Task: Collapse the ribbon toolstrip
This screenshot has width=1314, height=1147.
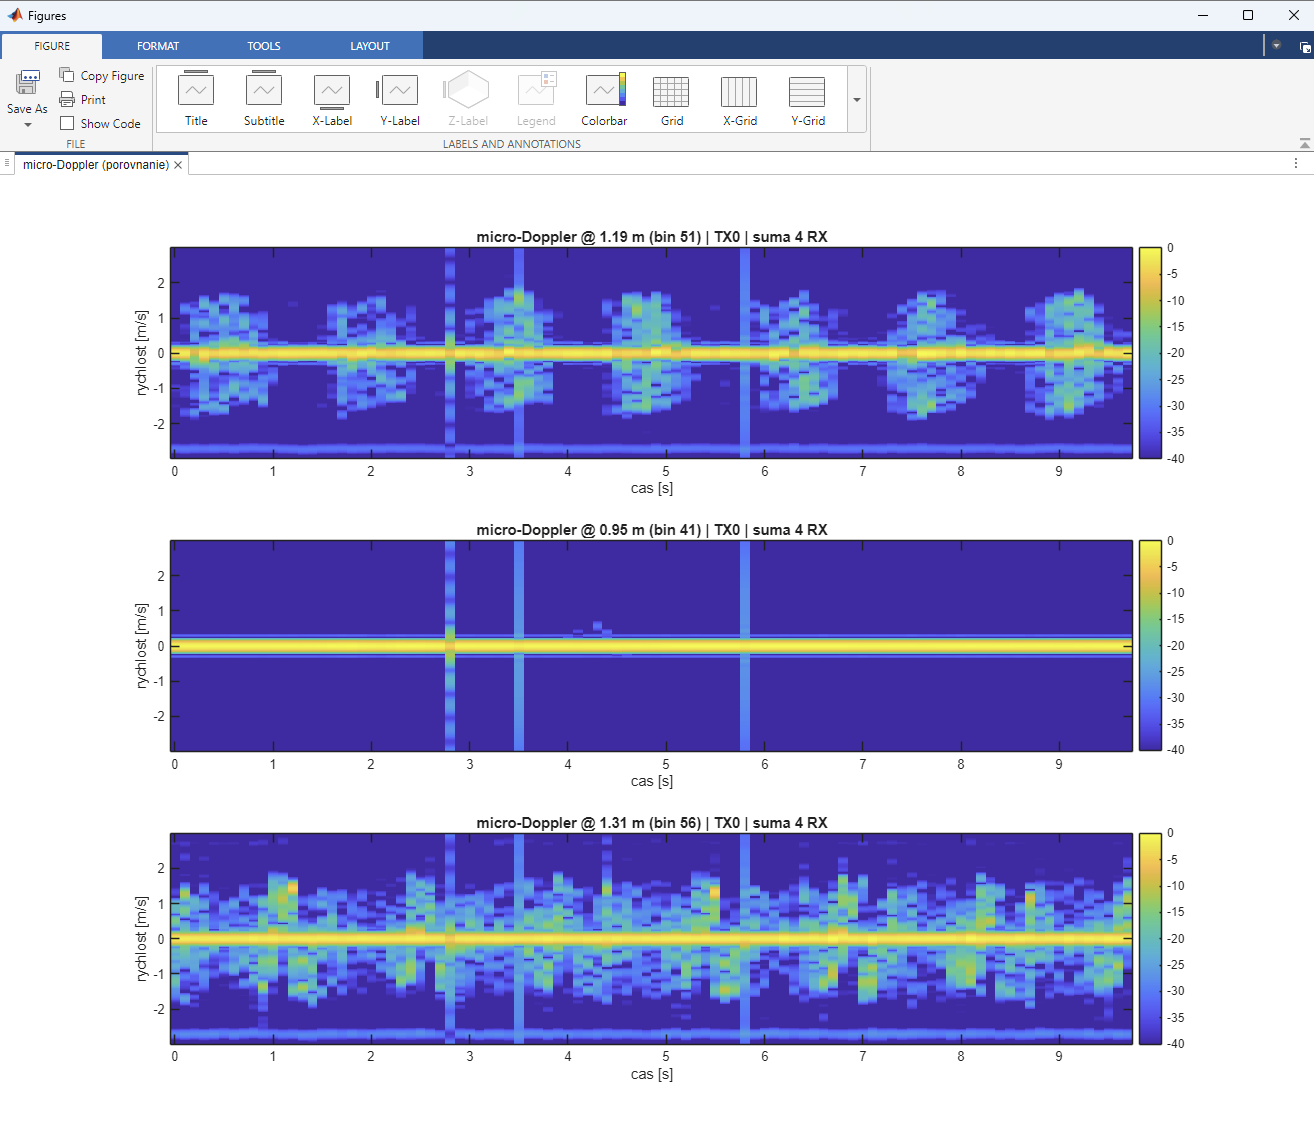Action: (x=1304, y=144)
